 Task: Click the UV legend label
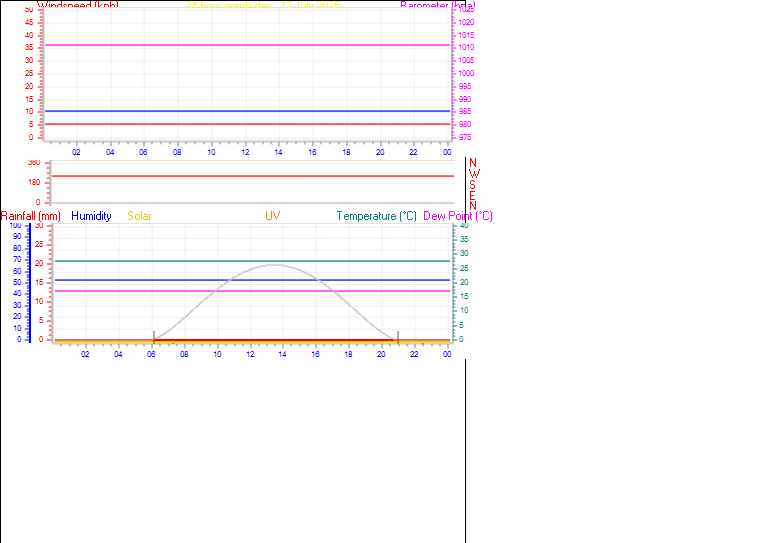(x=273, y=216)
